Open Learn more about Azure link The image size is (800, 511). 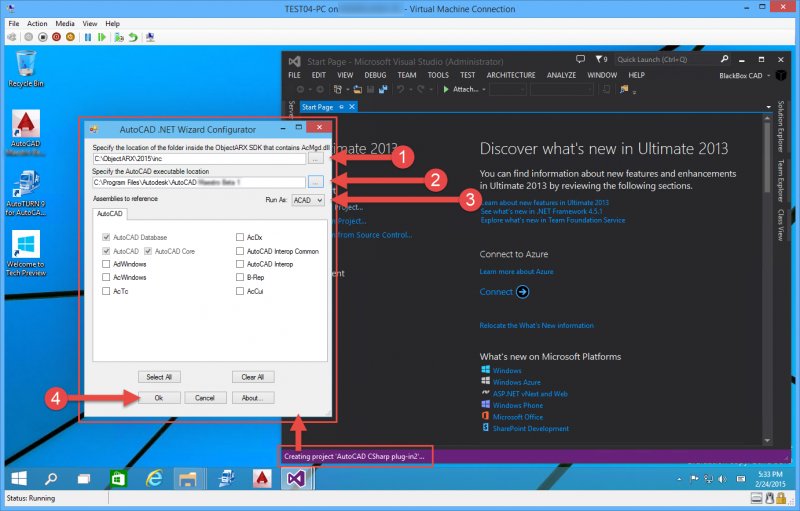click(x=516, y=272)
